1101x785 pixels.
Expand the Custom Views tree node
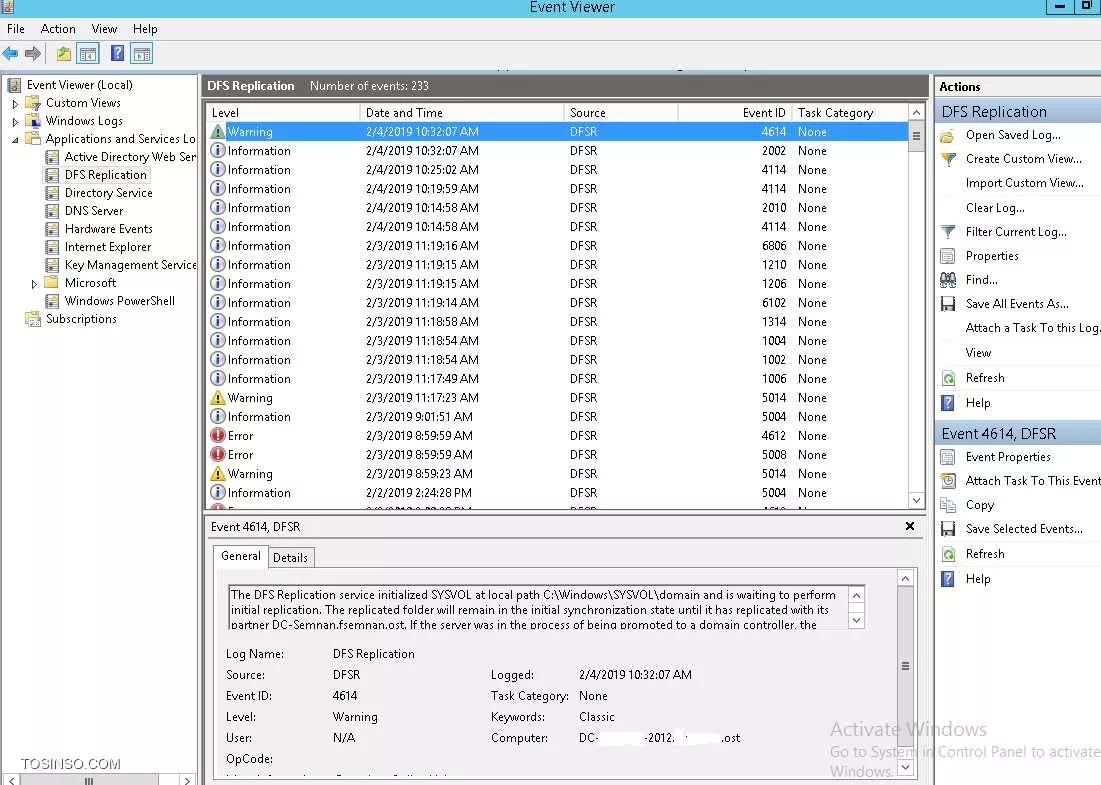pyautogui.click(x=15, y=103)
